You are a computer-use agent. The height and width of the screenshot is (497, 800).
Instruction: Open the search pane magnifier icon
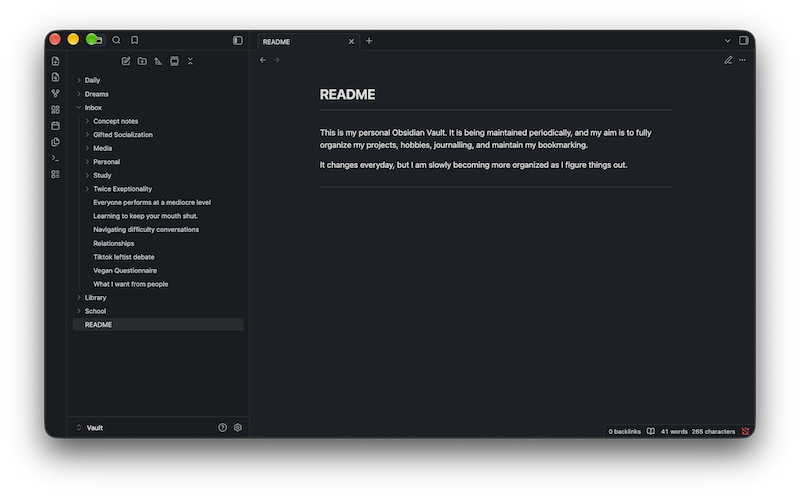coord(116,40)
